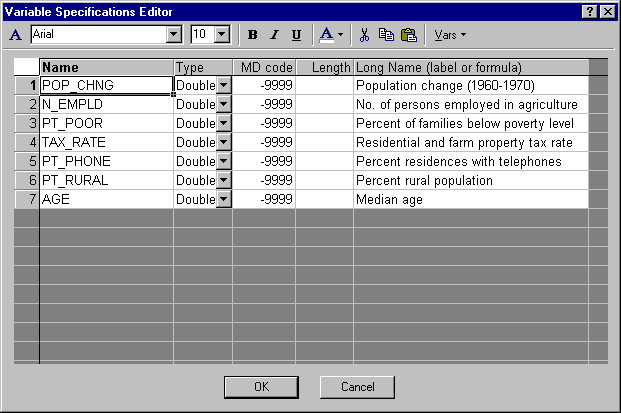Open the Arial font name dropdown

pos(173,34)
